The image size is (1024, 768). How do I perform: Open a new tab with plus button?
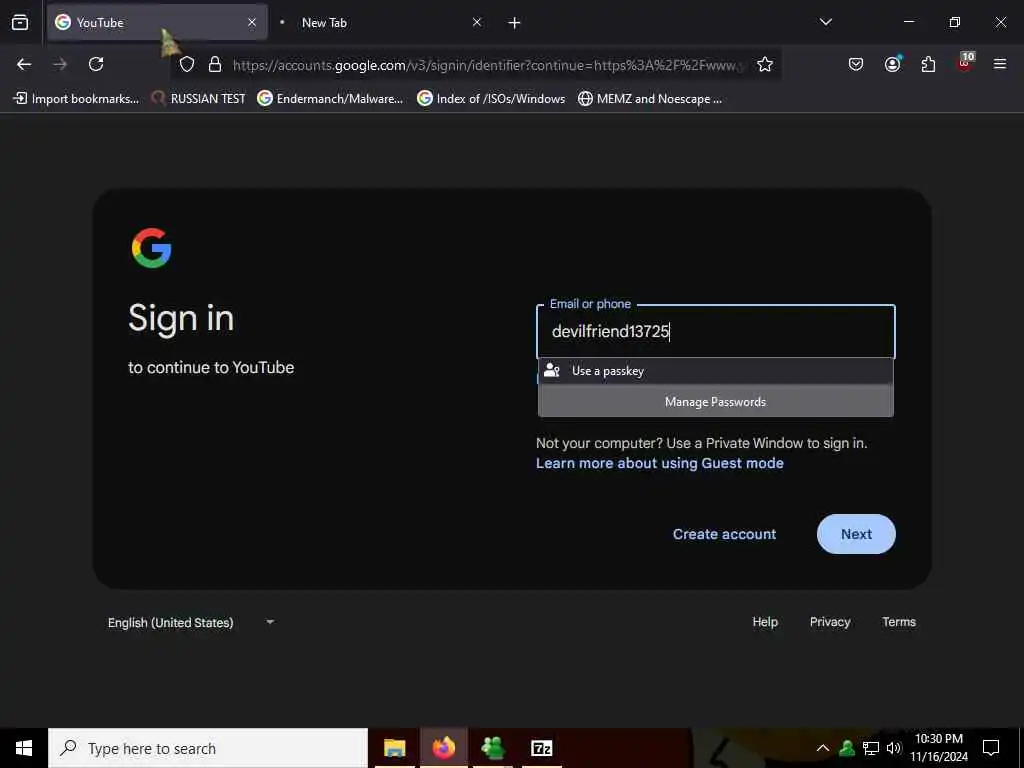click(515, 23)
